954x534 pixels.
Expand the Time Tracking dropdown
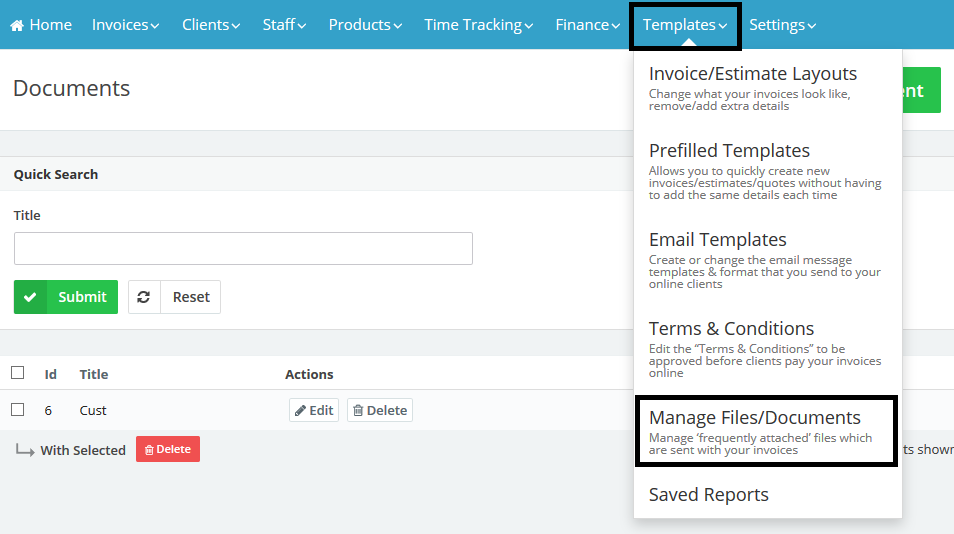478,25
